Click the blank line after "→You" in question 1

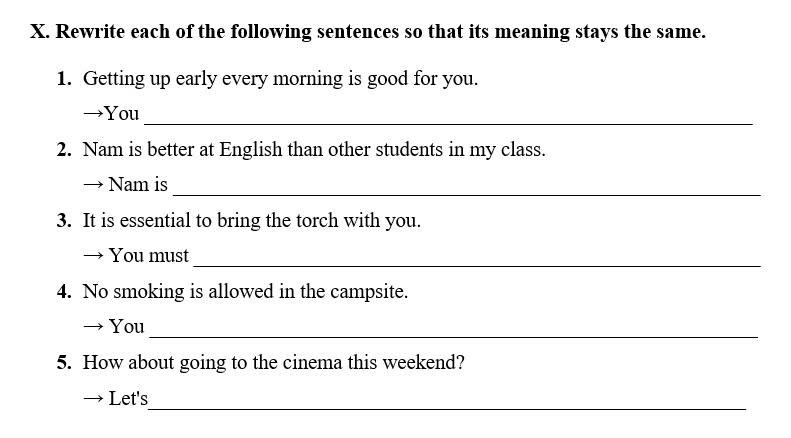[447, 117]
